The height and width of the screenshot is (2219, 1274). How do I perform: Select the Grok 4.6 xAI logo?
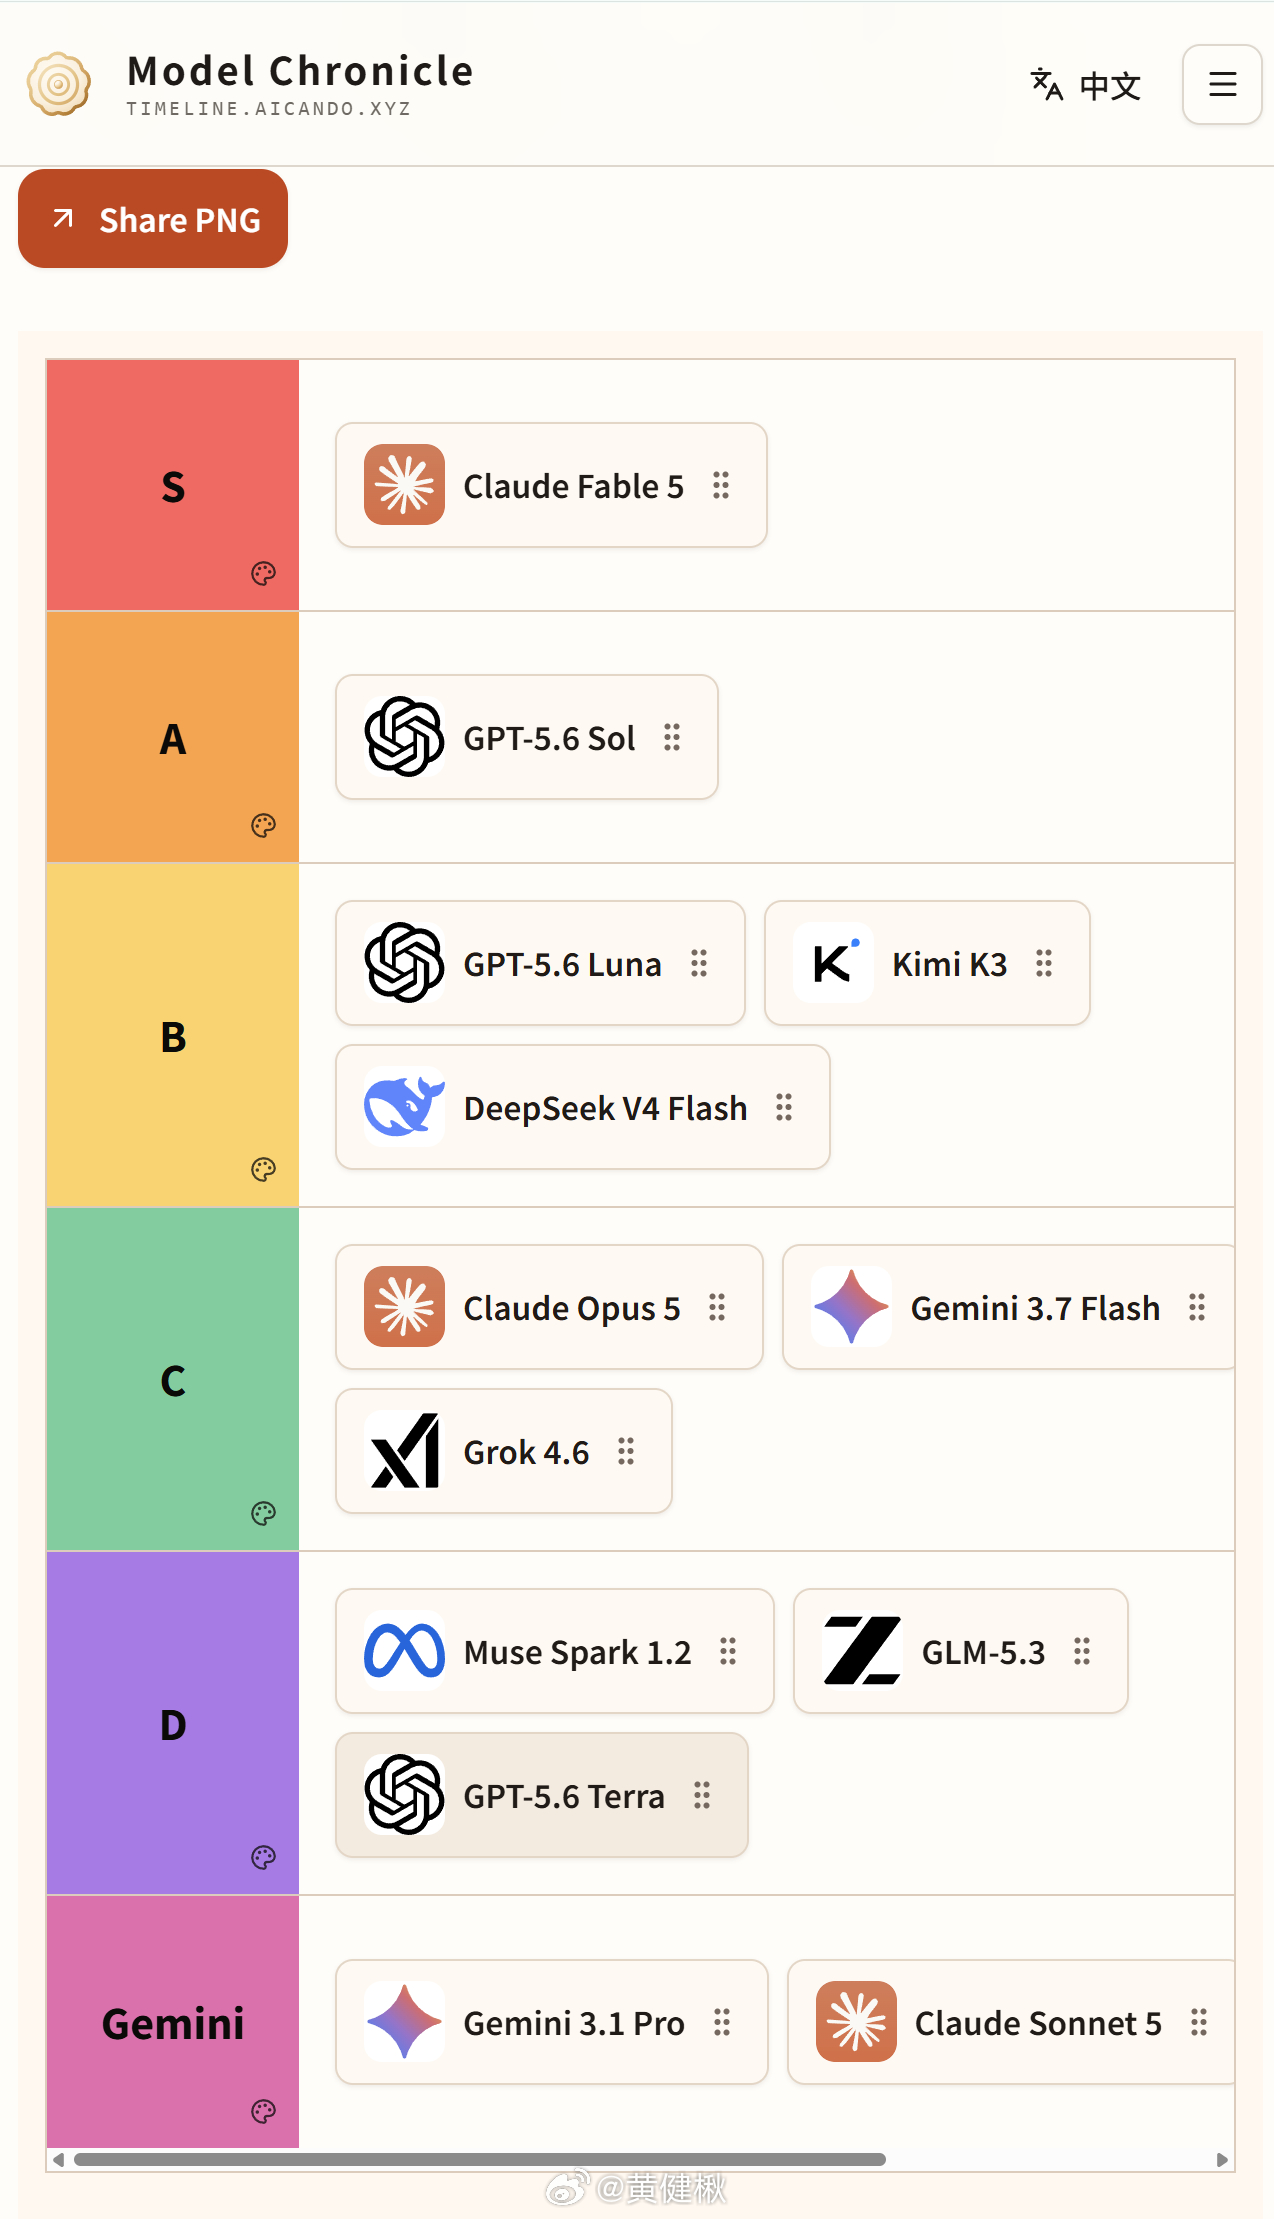(x=404, y=1451)
